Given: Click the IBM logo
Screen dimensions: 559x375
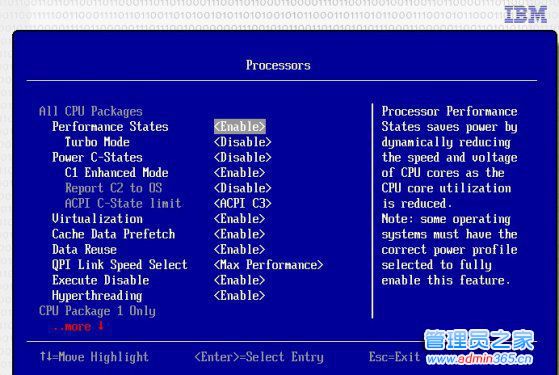Looking at the screenshot, I should pos(526,15).
